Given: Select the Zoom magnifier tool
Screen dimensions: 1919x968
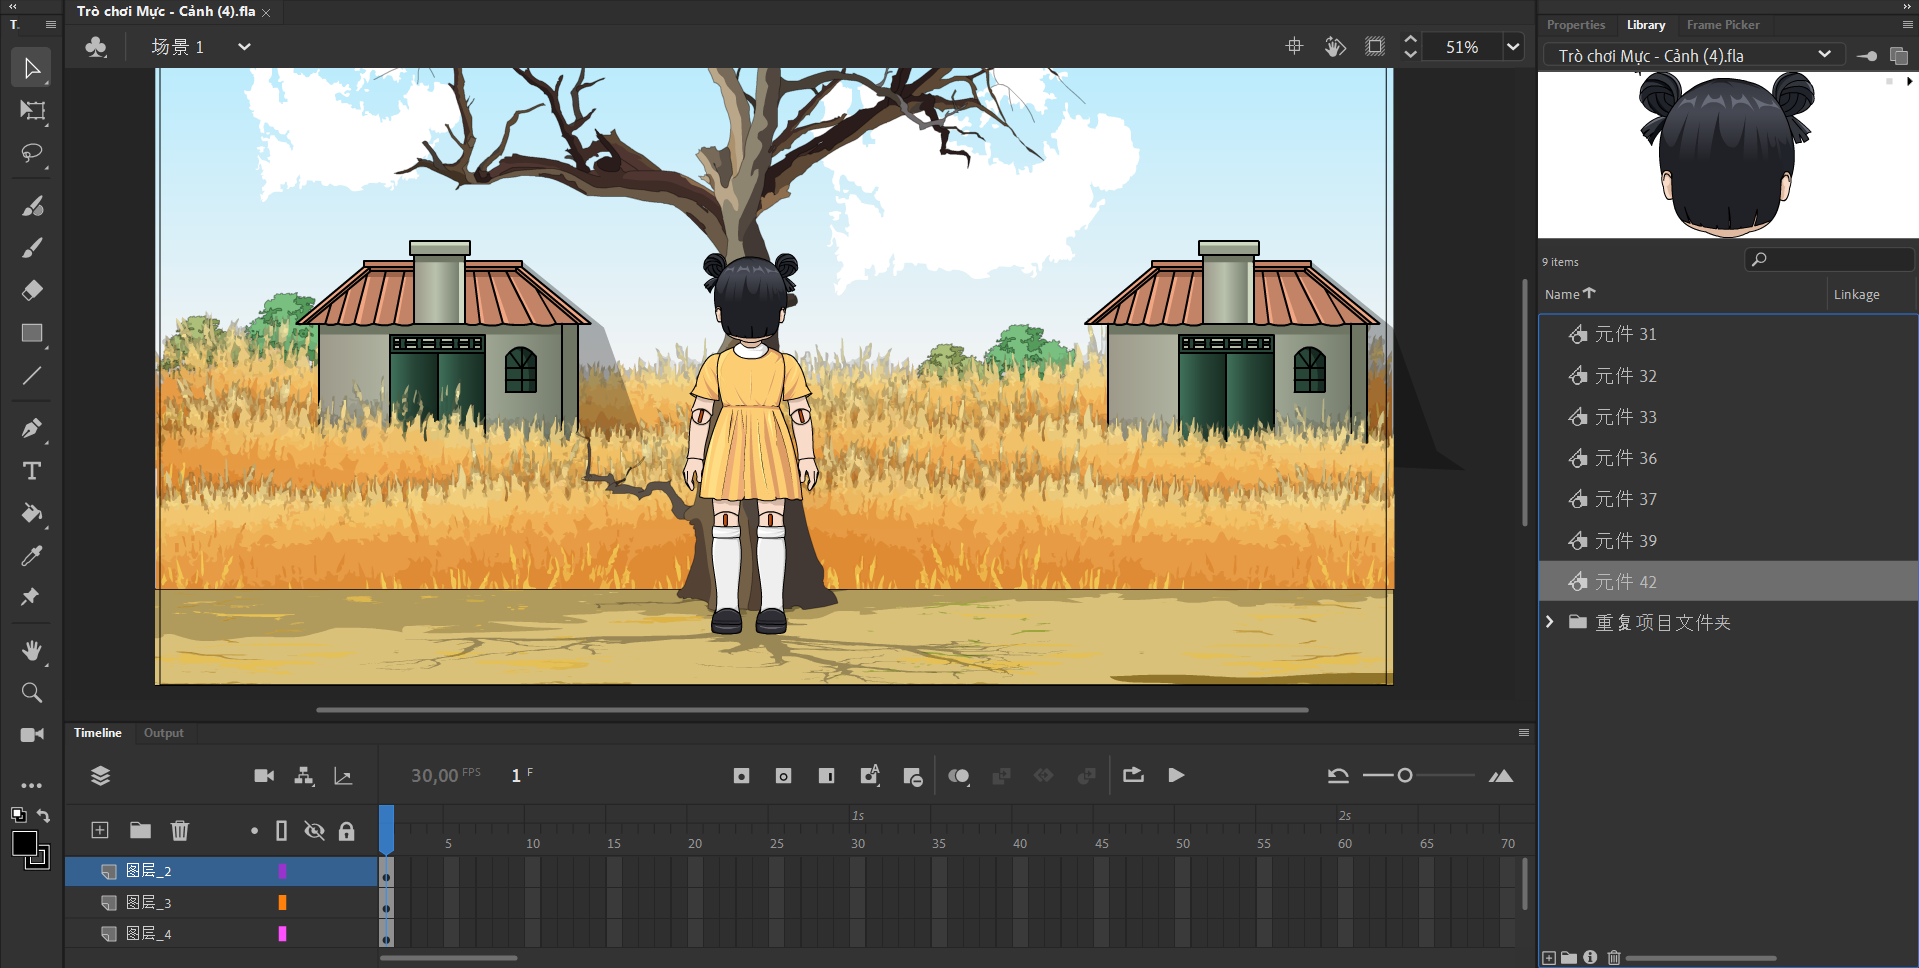Looking at the screenshot, I should pos(32,693).
